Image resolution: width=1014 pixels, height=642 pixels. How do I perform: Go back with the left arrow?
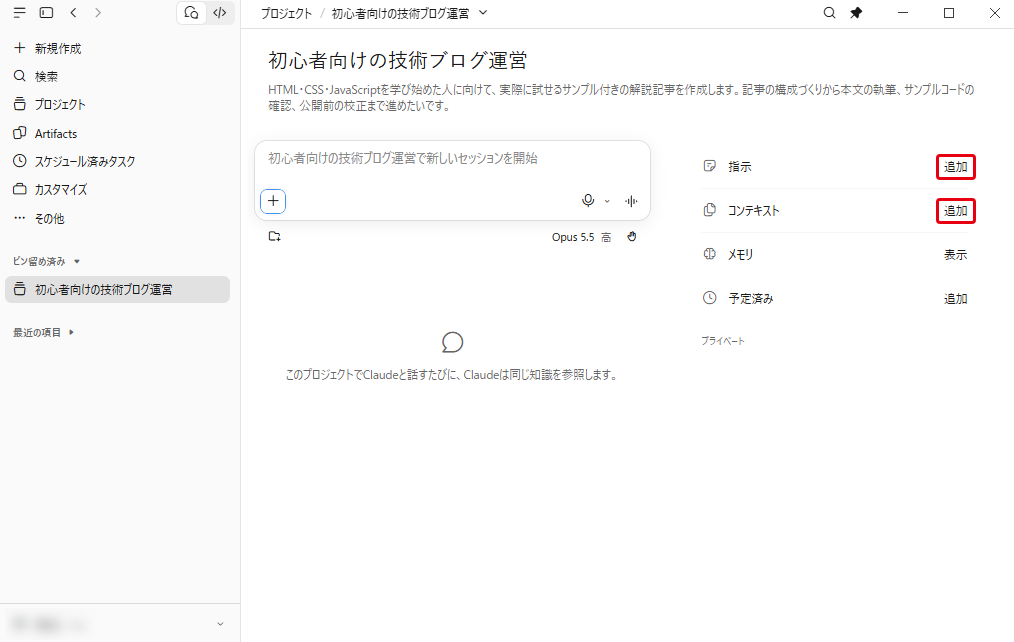[x=74, y=12]
